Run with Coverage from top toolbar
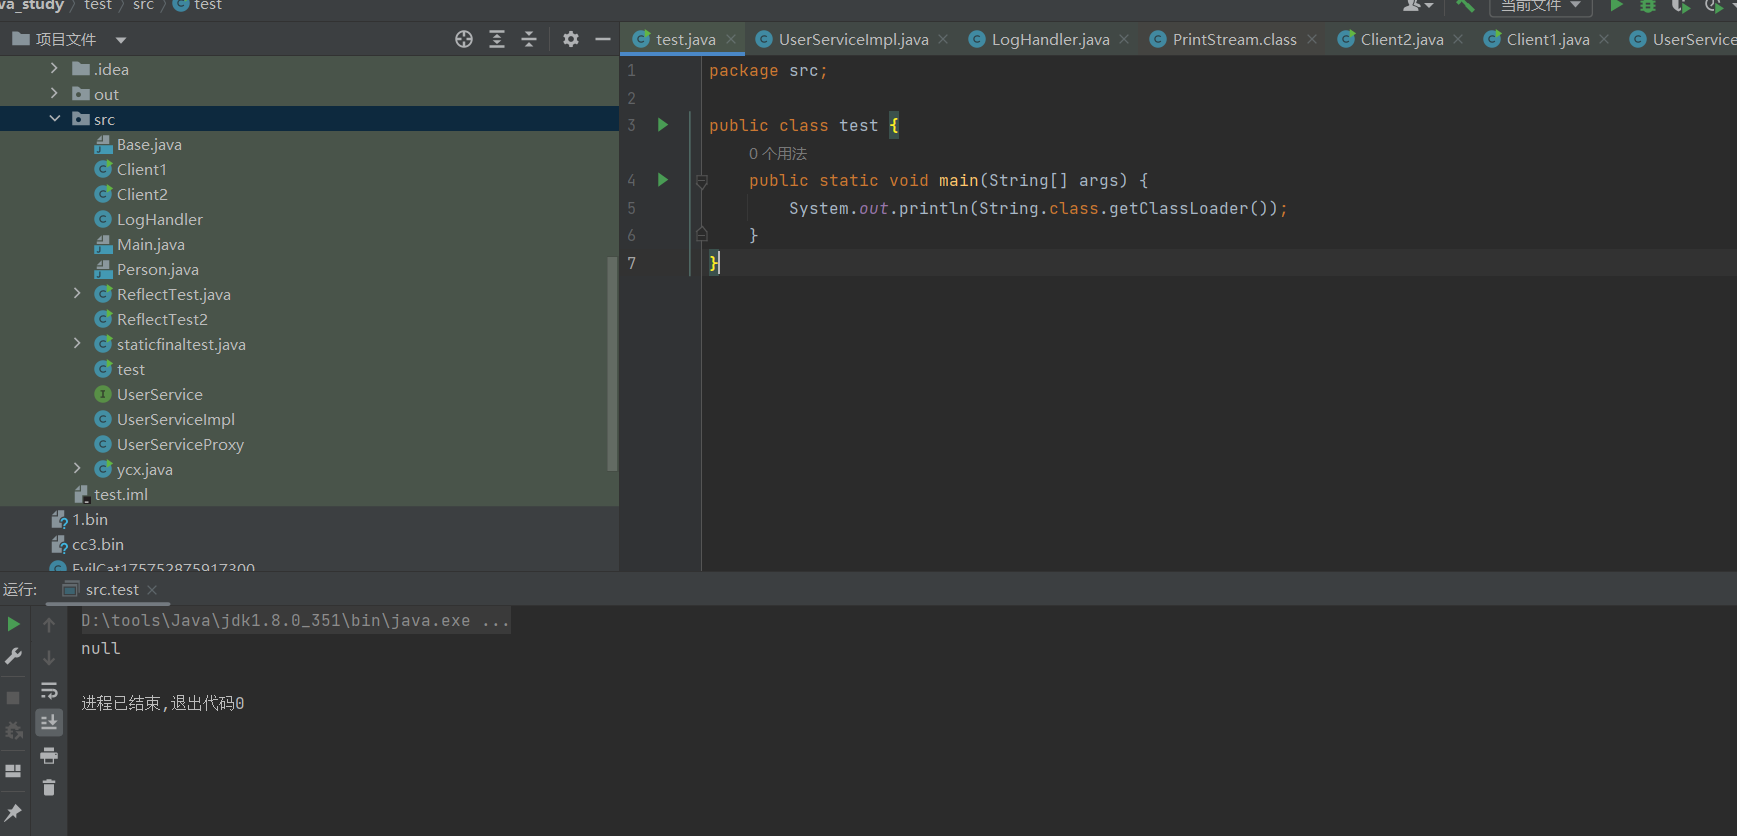The width and height of the screenshot is (1737, 836). pos(1680,5)
